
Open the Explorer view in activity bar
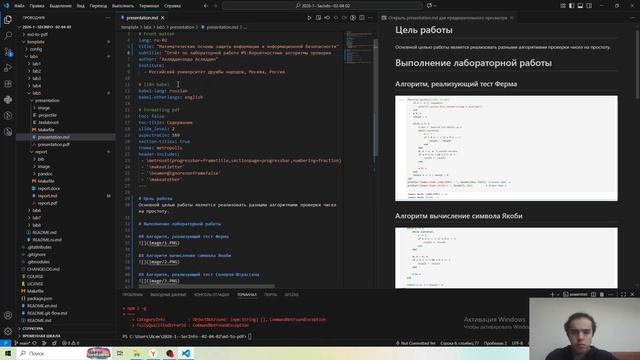8,20
